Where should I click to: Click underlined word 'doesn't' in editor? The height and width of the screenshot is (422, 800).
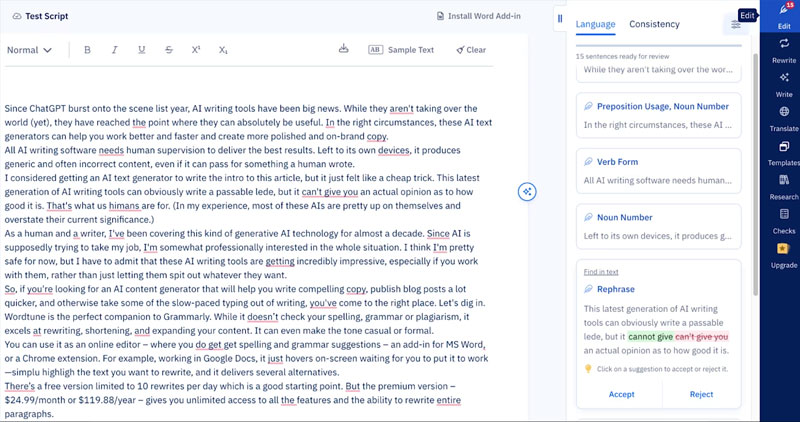point(263,317)
